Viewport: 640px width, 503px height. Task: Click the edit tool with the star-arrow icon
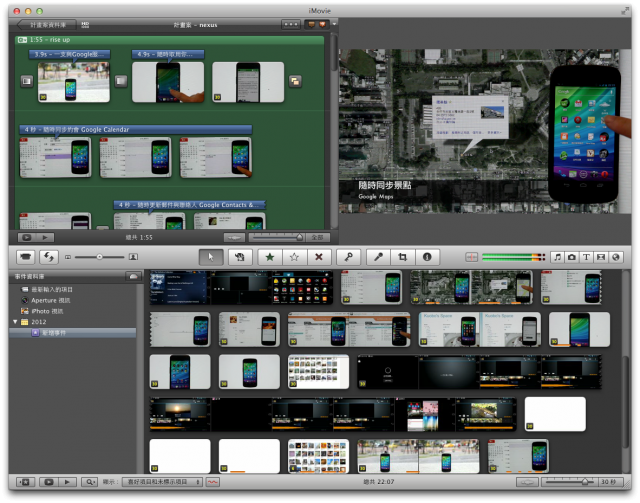(240, 257)
